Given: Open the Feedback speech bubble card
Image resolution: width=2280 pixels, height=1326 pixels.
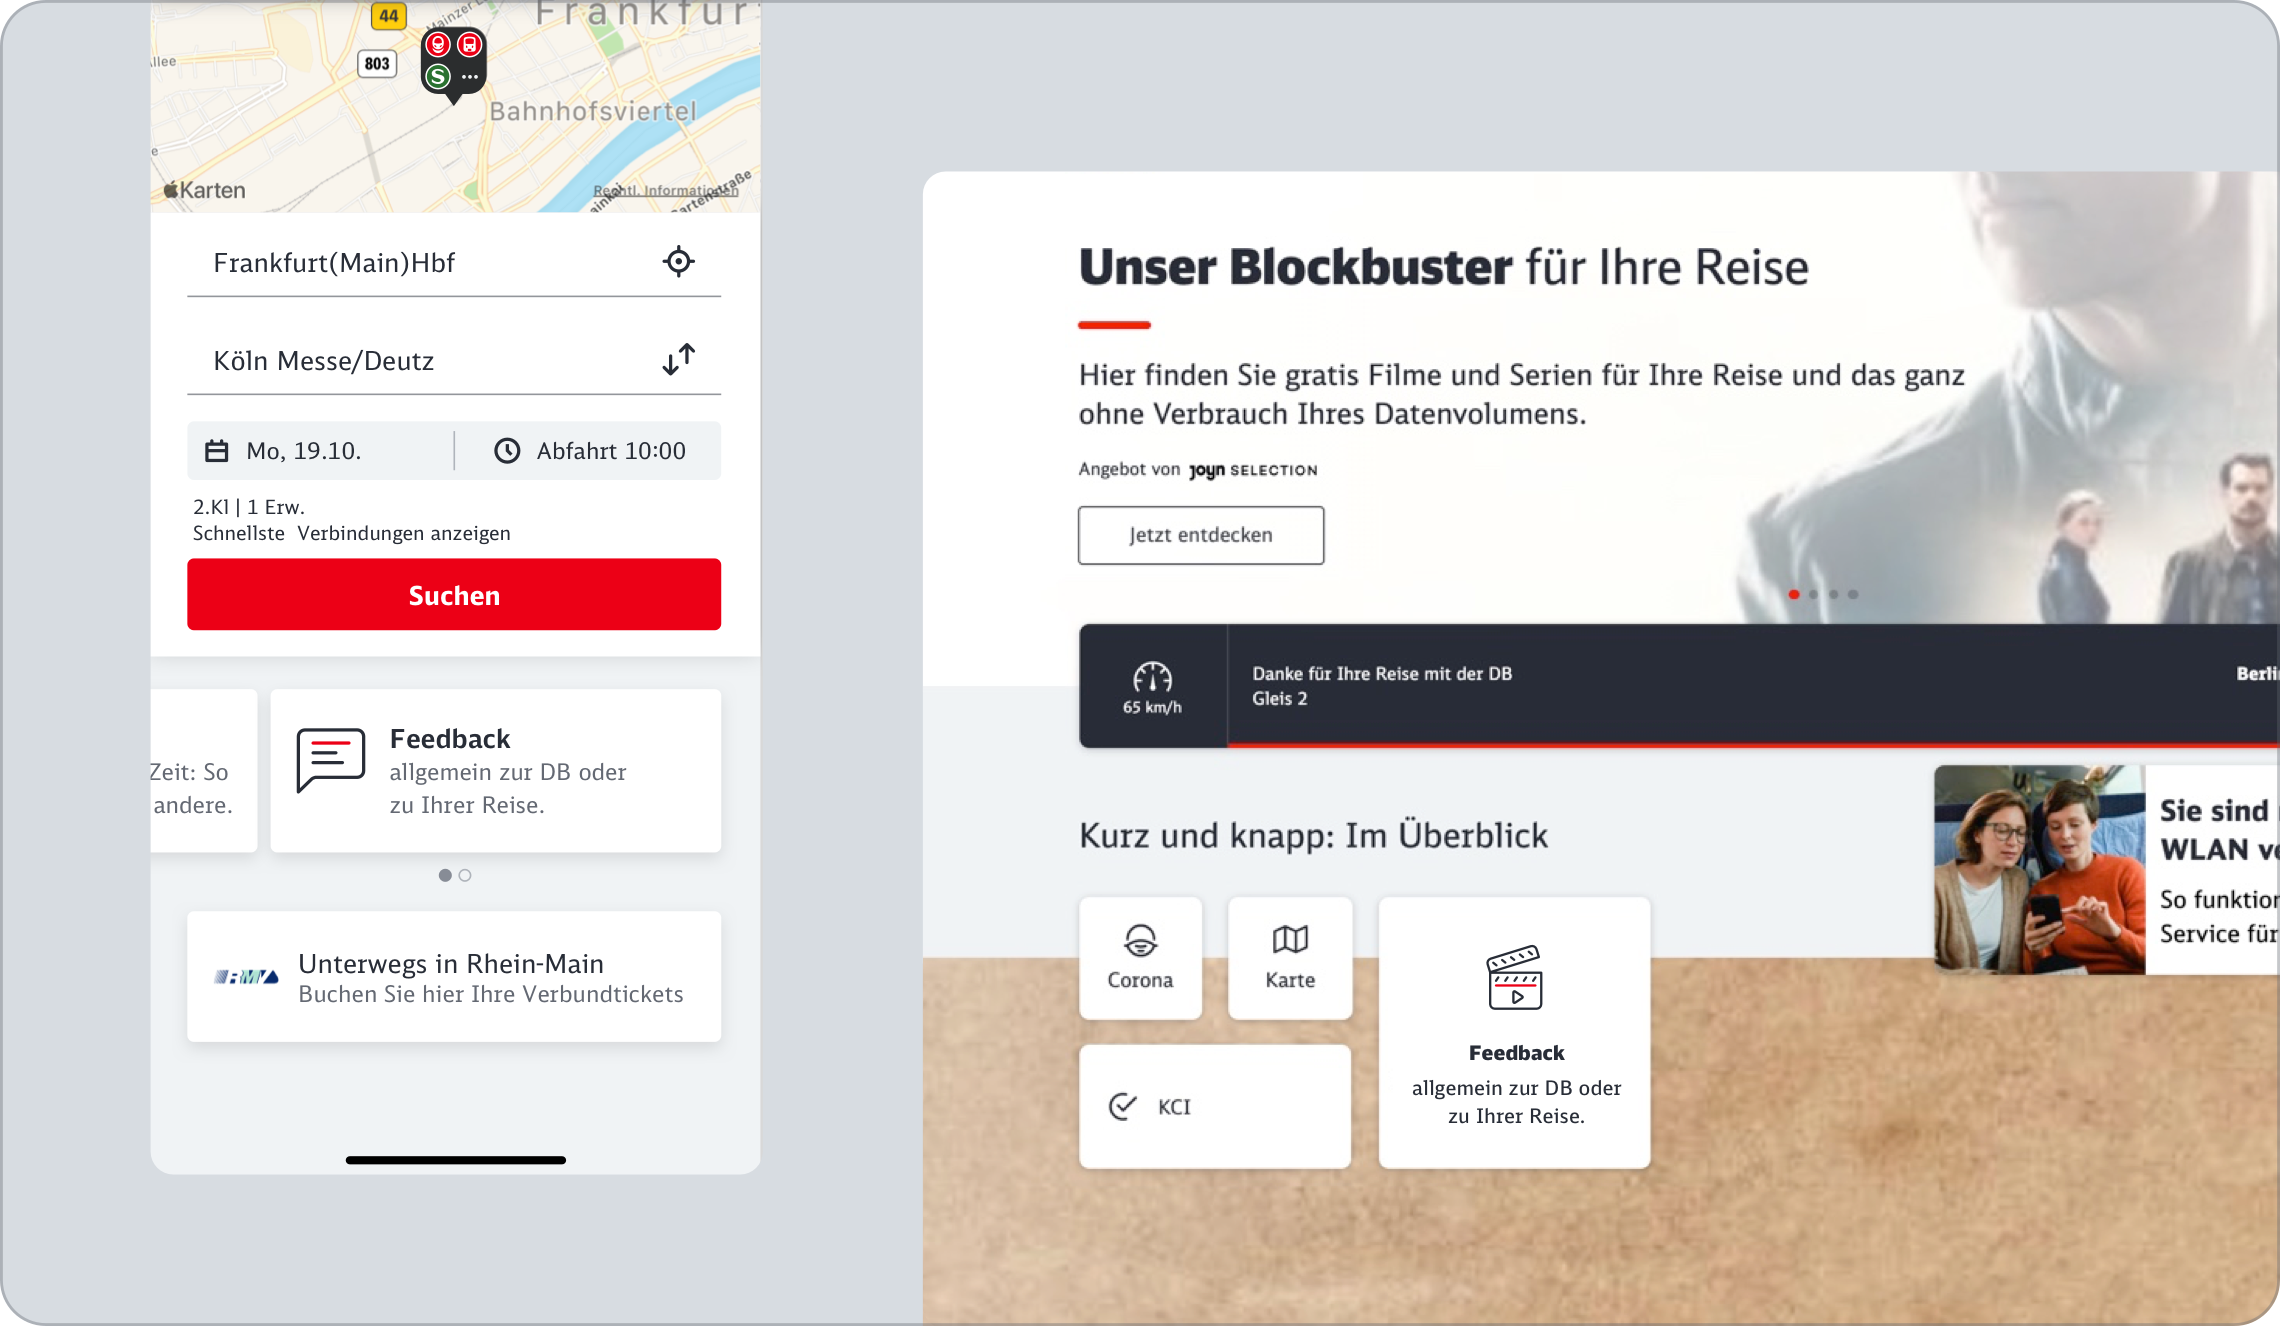Looking at the screenshot, I should (496, 770).
